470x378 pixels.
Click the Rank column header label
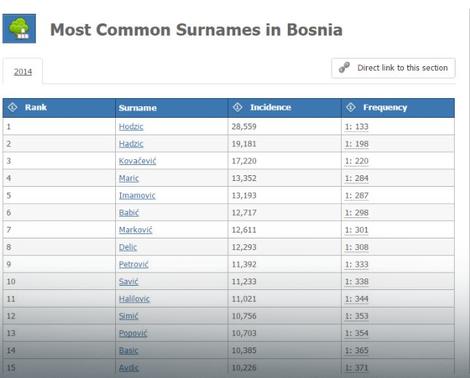36,107
